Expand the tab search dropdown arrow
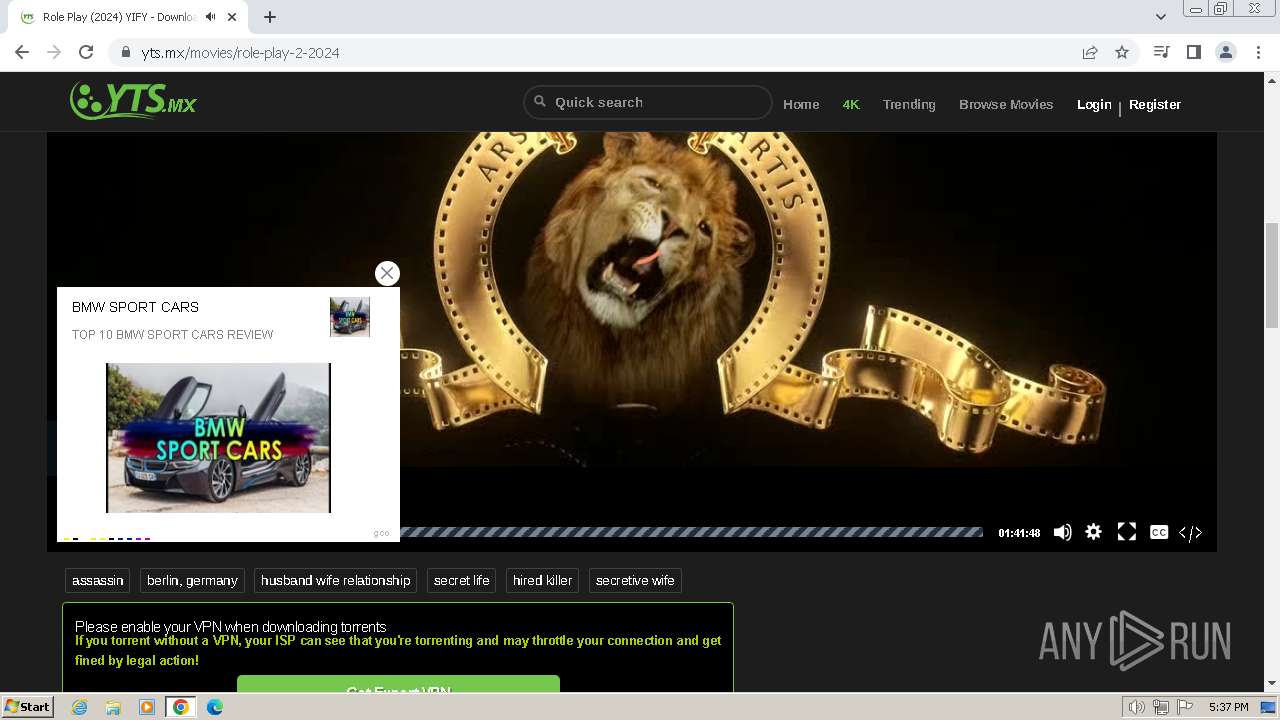The image size is (1280, 720). (x=1161, y=17)
